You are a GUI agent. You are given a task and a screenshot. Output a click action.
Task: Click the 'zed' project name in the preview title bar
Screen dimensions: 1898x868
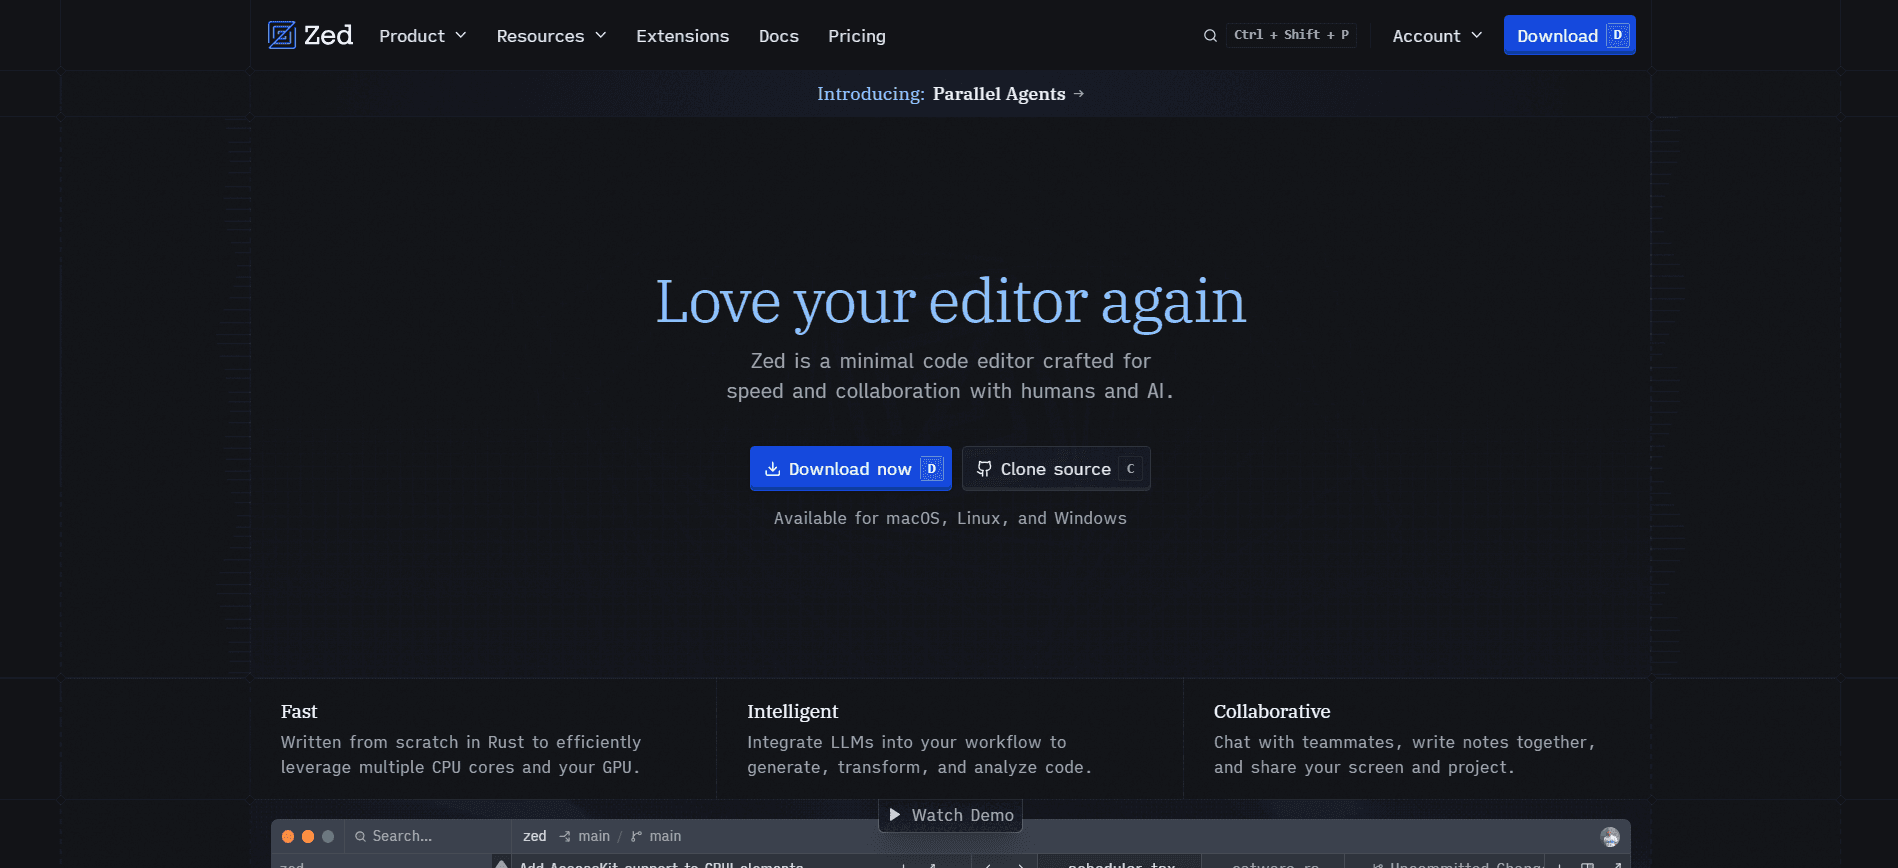tap(535, 836)
